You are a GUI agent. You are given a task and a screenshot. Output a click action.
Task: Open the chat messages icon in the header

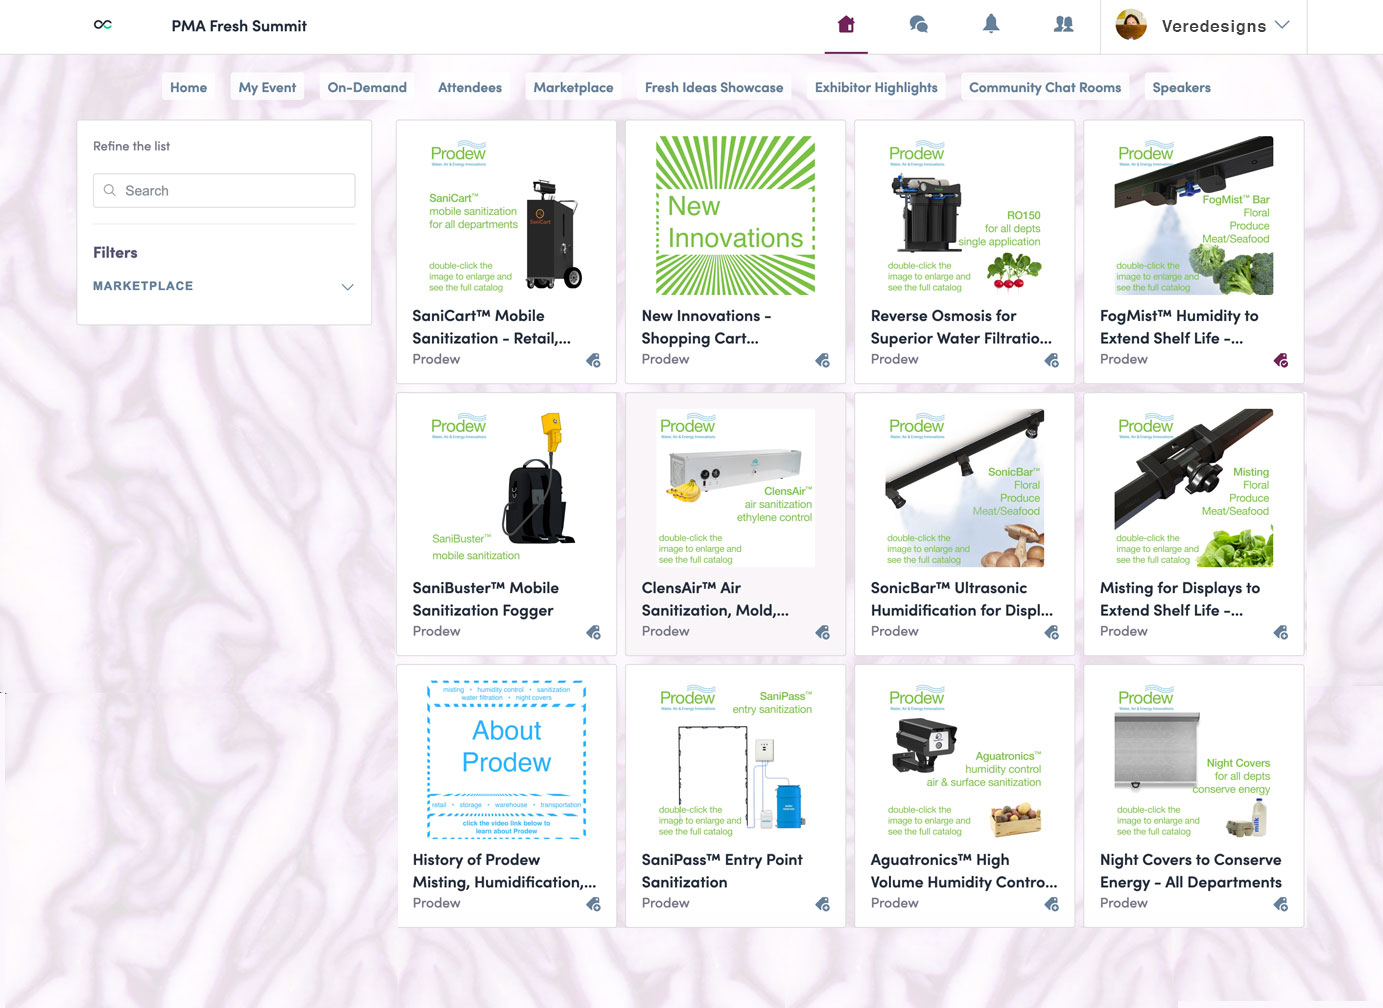pos(918,24)
